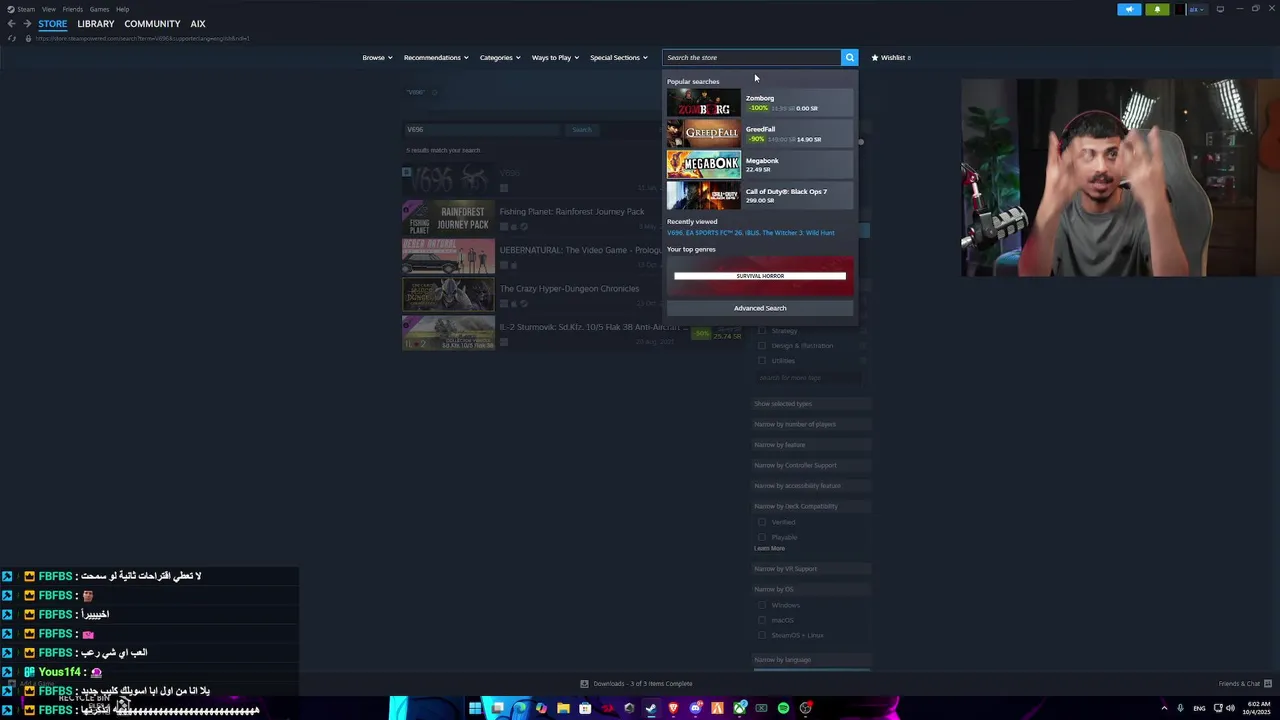Check the macOS filter

click(762, 620)
